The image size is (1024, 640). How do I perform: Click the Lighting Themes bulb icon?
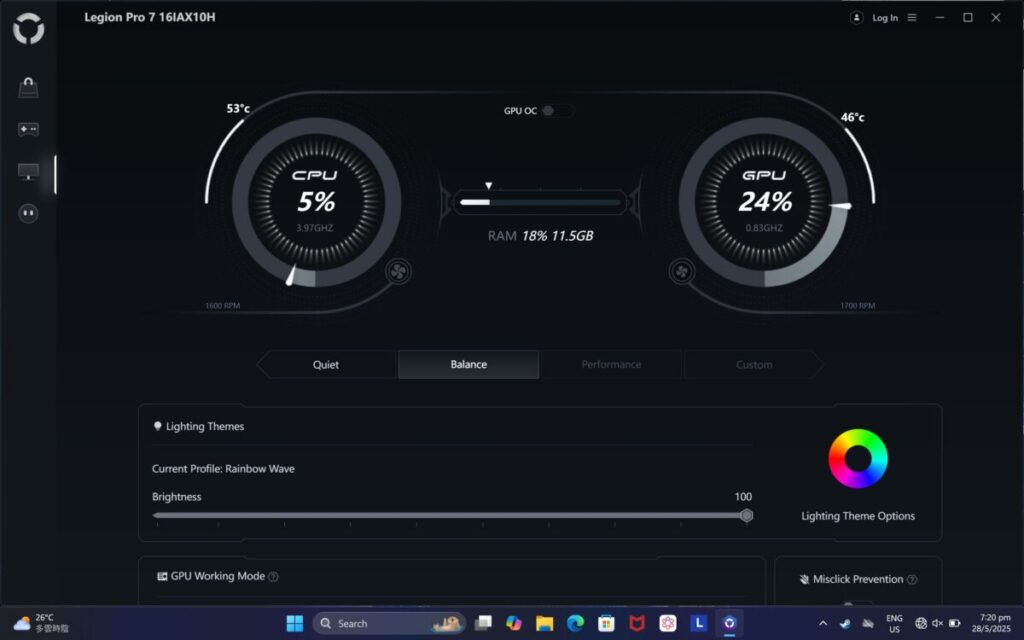[x=157, y=426]
